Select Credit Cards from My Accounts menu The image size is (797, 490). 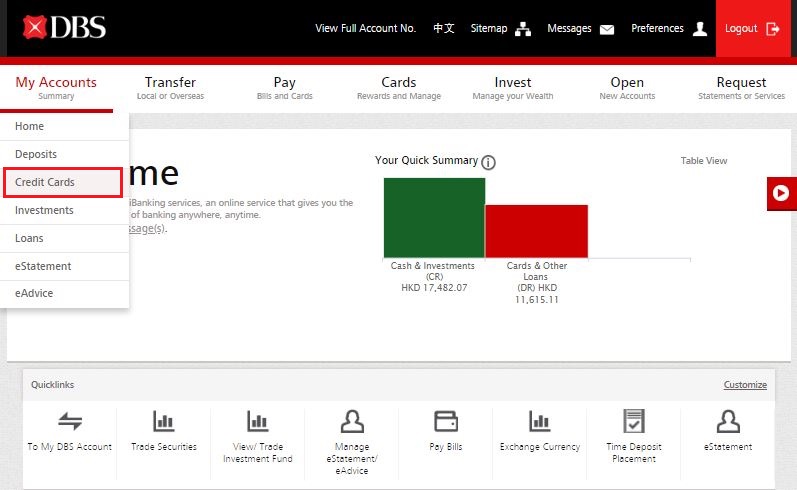click(x=62, y=182)
